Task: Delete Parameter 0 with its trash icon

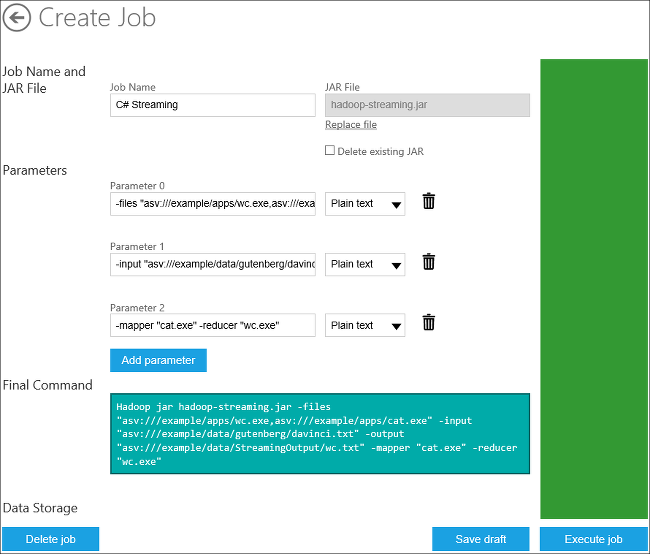Action: tap(429, 201)
